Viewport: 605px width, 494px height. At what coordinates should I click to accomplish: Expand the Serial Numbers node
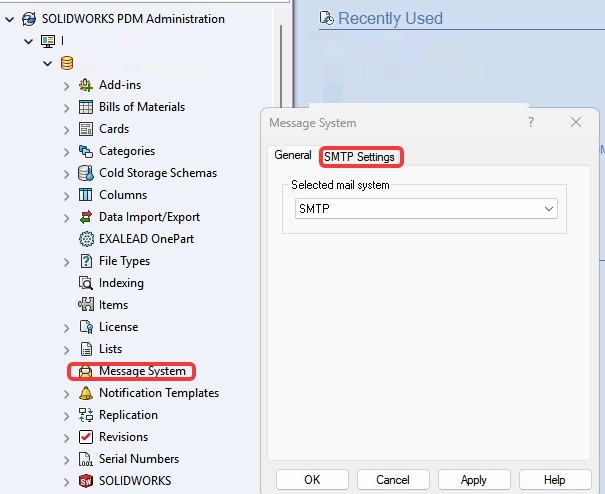pos(67,460)
